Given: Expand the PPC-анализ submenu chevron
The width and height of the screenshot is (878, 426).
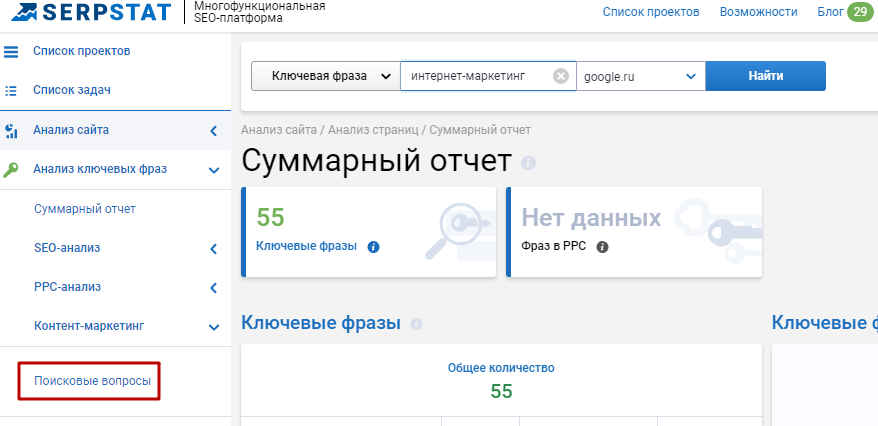Looking at the screenshot, I should 213,288.
